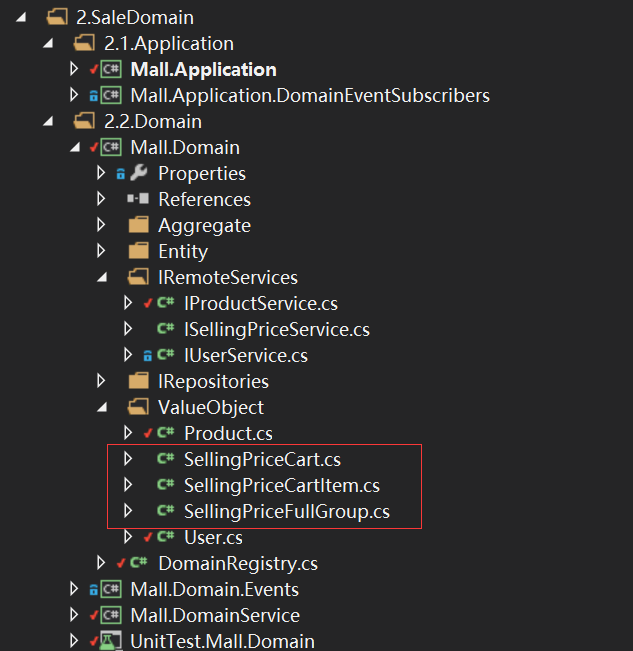
Task: Expand the Entity folder
Action: click(x=101, y=251)
